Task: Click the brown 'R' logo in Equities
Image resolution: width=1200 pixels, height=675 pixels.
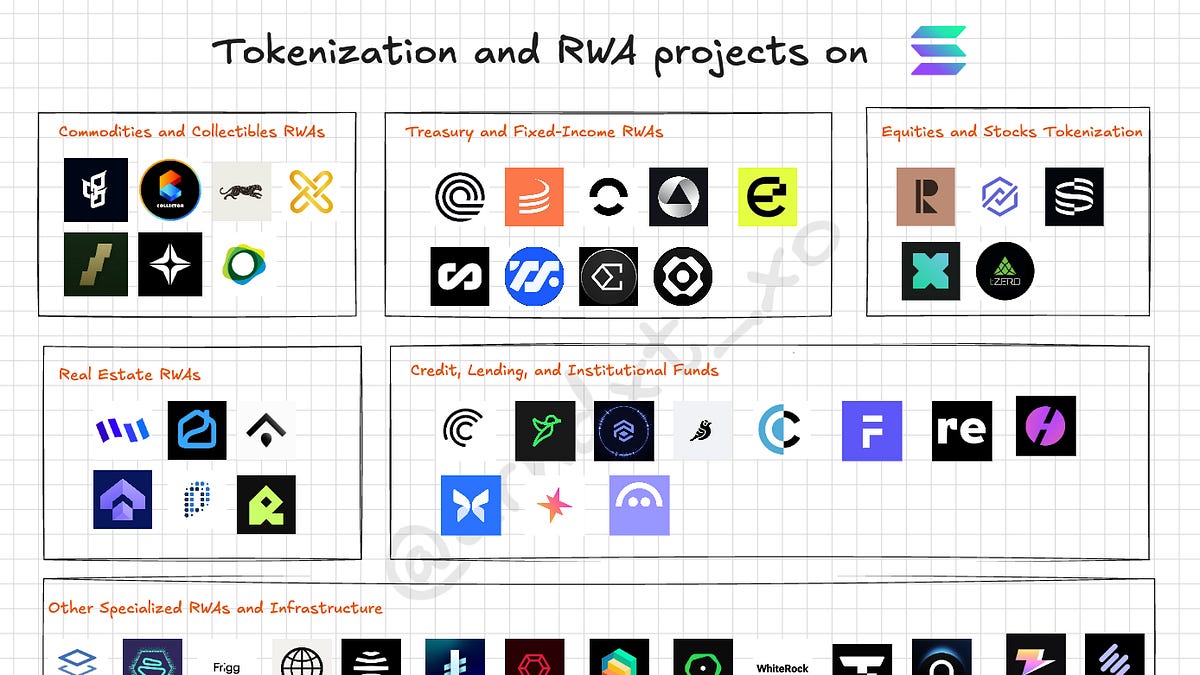Action: [925, 196]
